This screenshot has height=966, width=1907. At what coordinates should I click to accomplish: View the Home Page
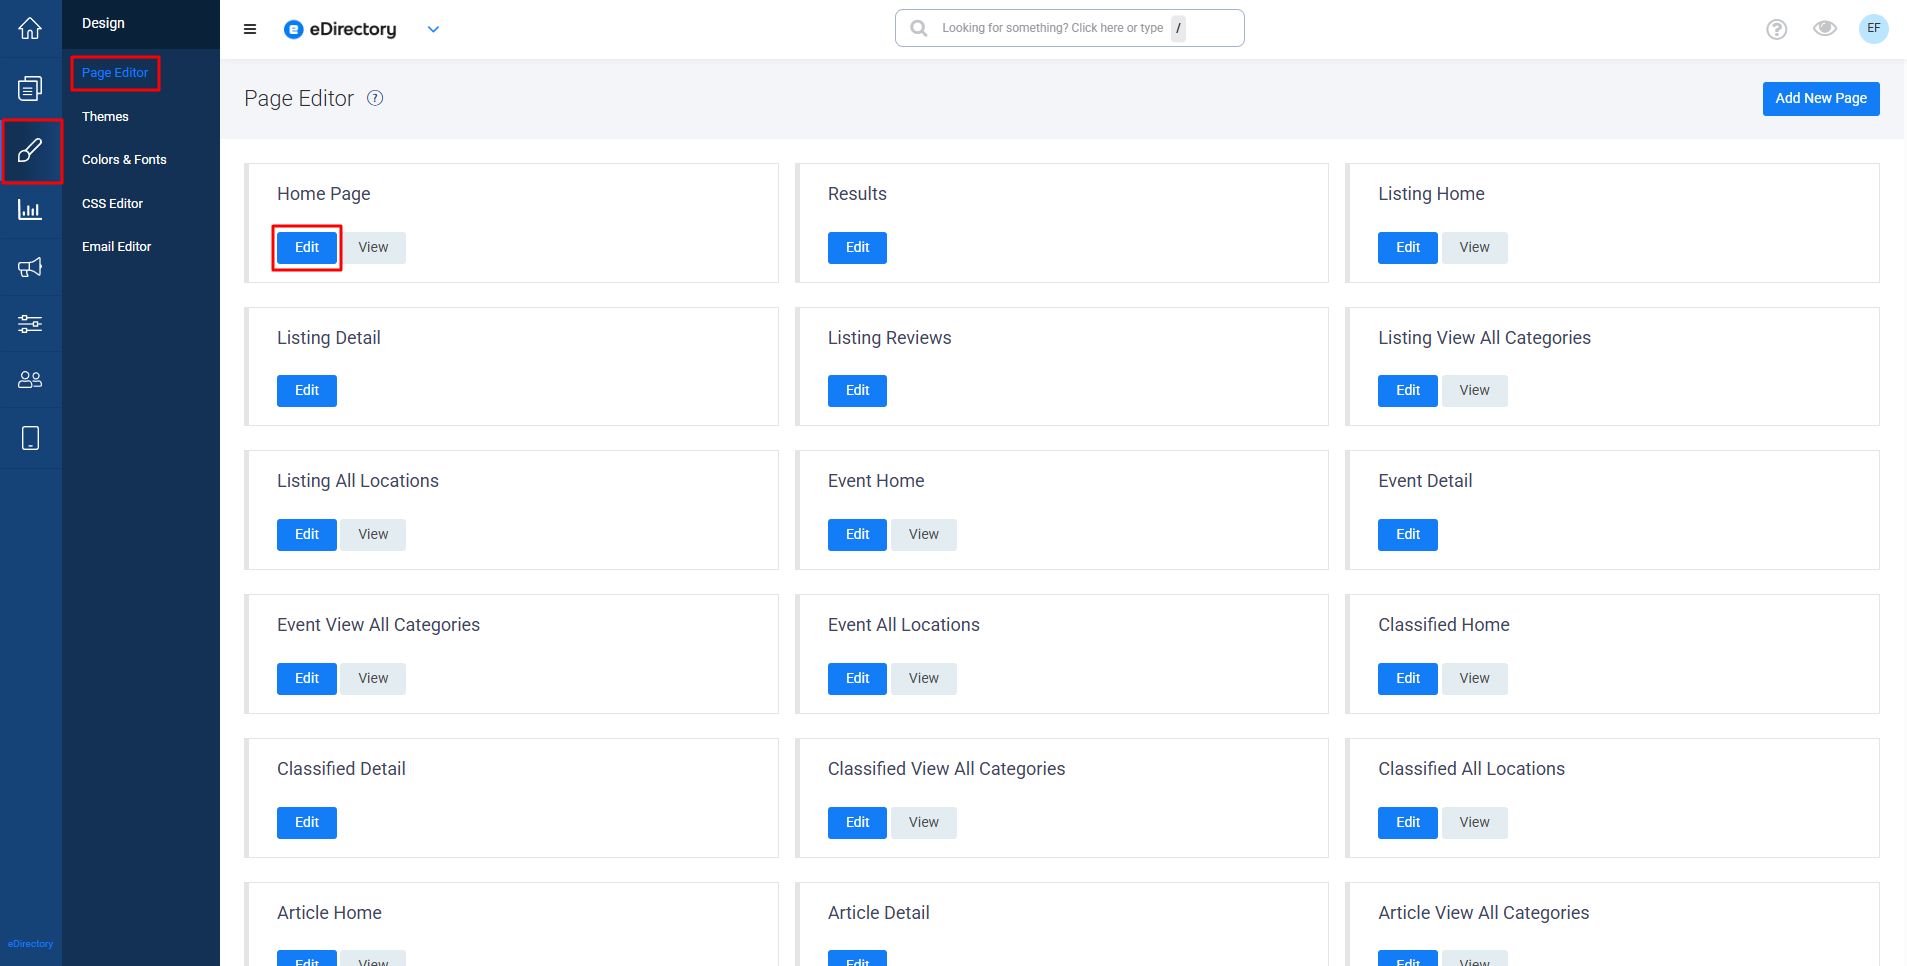tap(373, 248)
